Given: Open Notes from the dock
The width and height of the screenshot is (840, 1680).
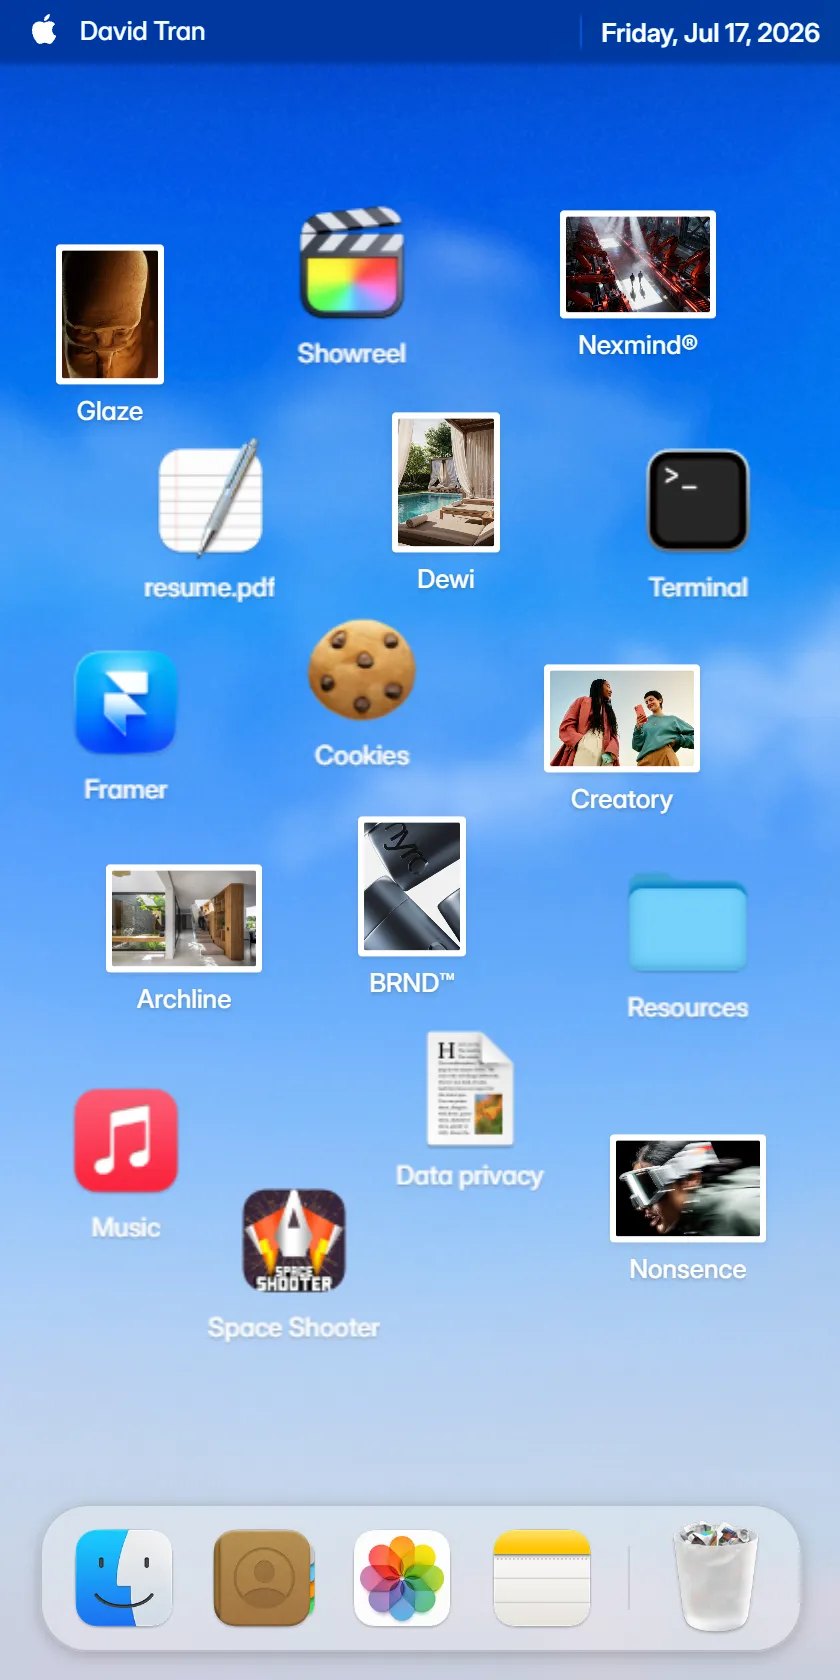Looking at the screenshot, I should (x=542, y=1578).
